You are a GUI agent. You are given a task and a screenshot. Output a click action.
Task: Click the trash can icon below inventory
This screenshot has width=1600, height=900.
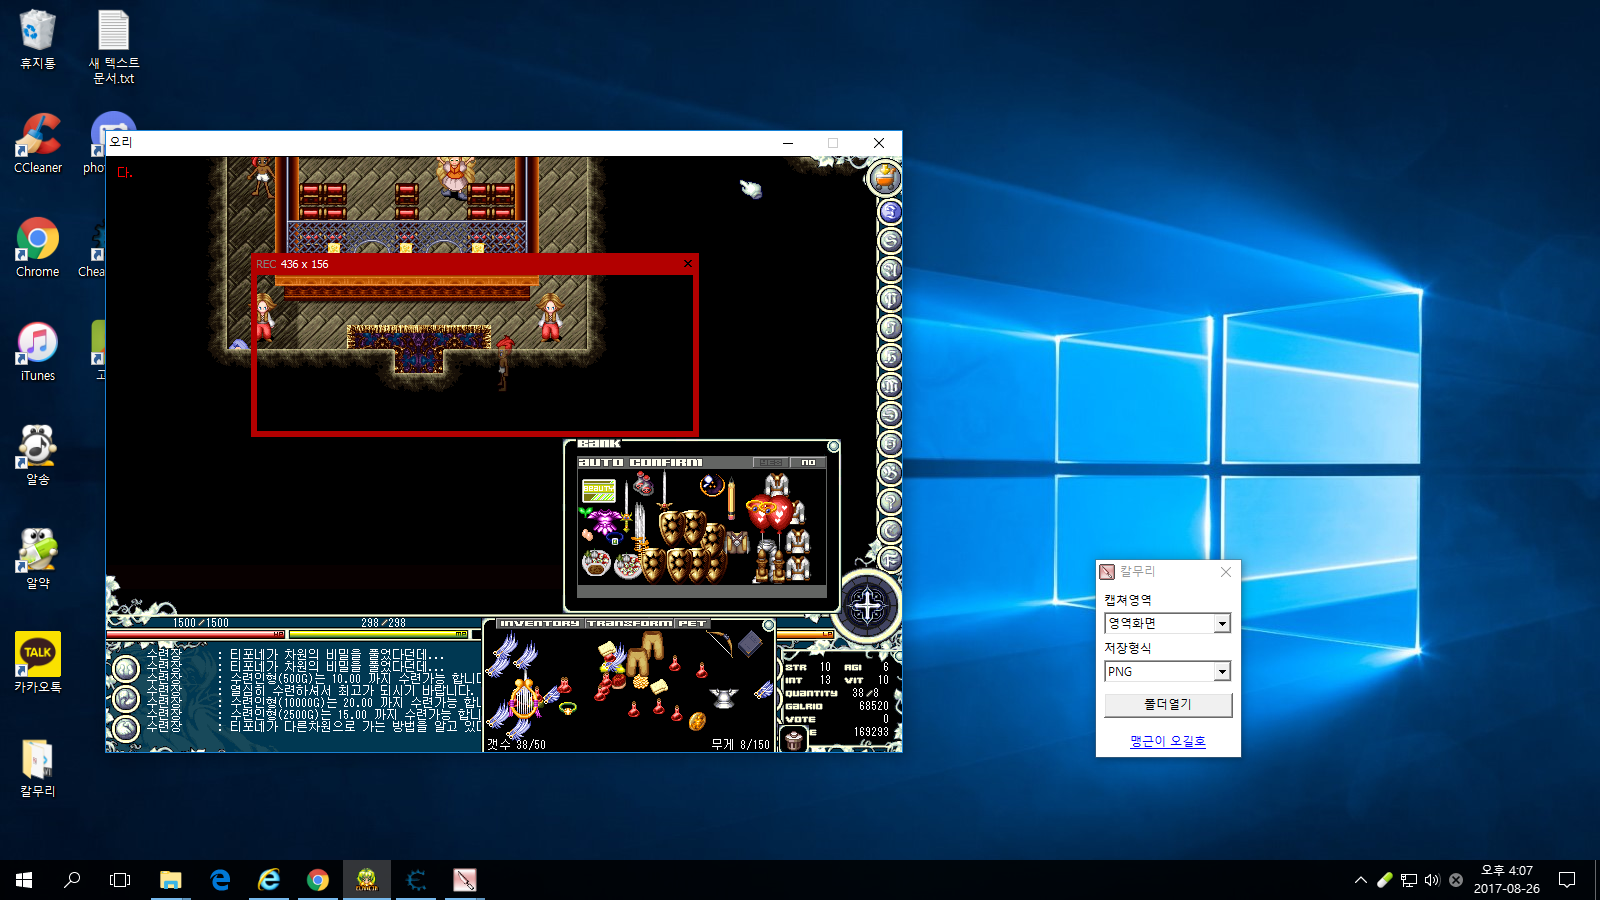point(793,741)
